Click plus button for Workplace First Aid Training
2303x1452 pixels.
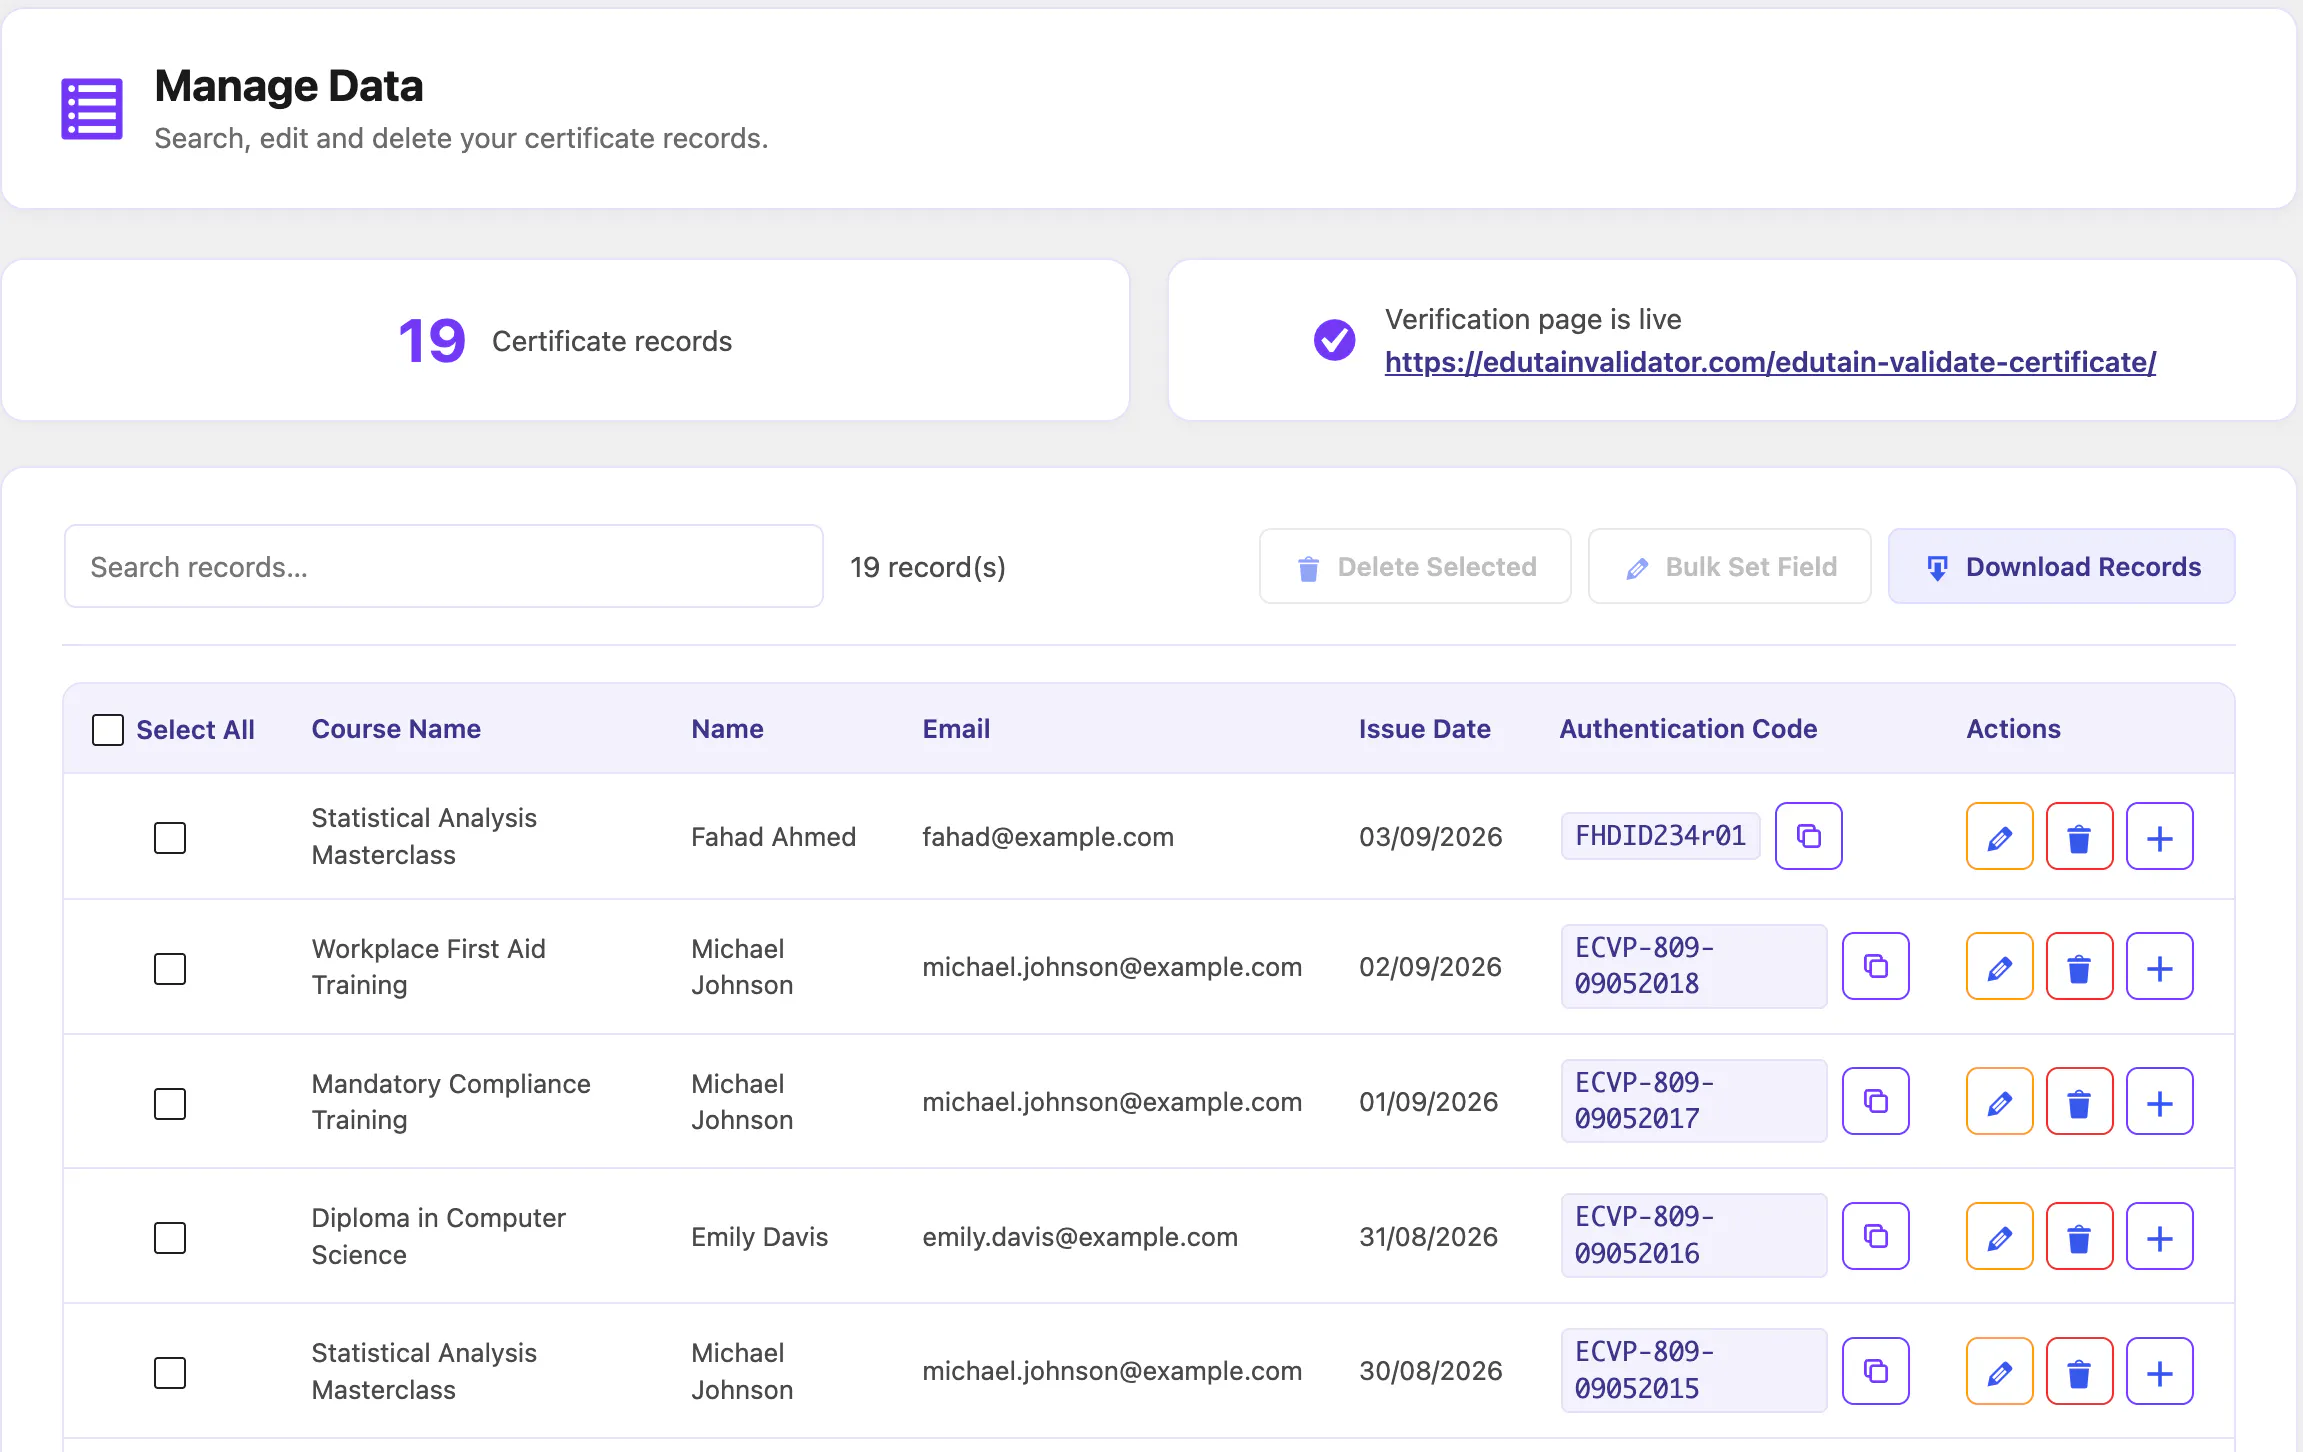point(2159,966)
